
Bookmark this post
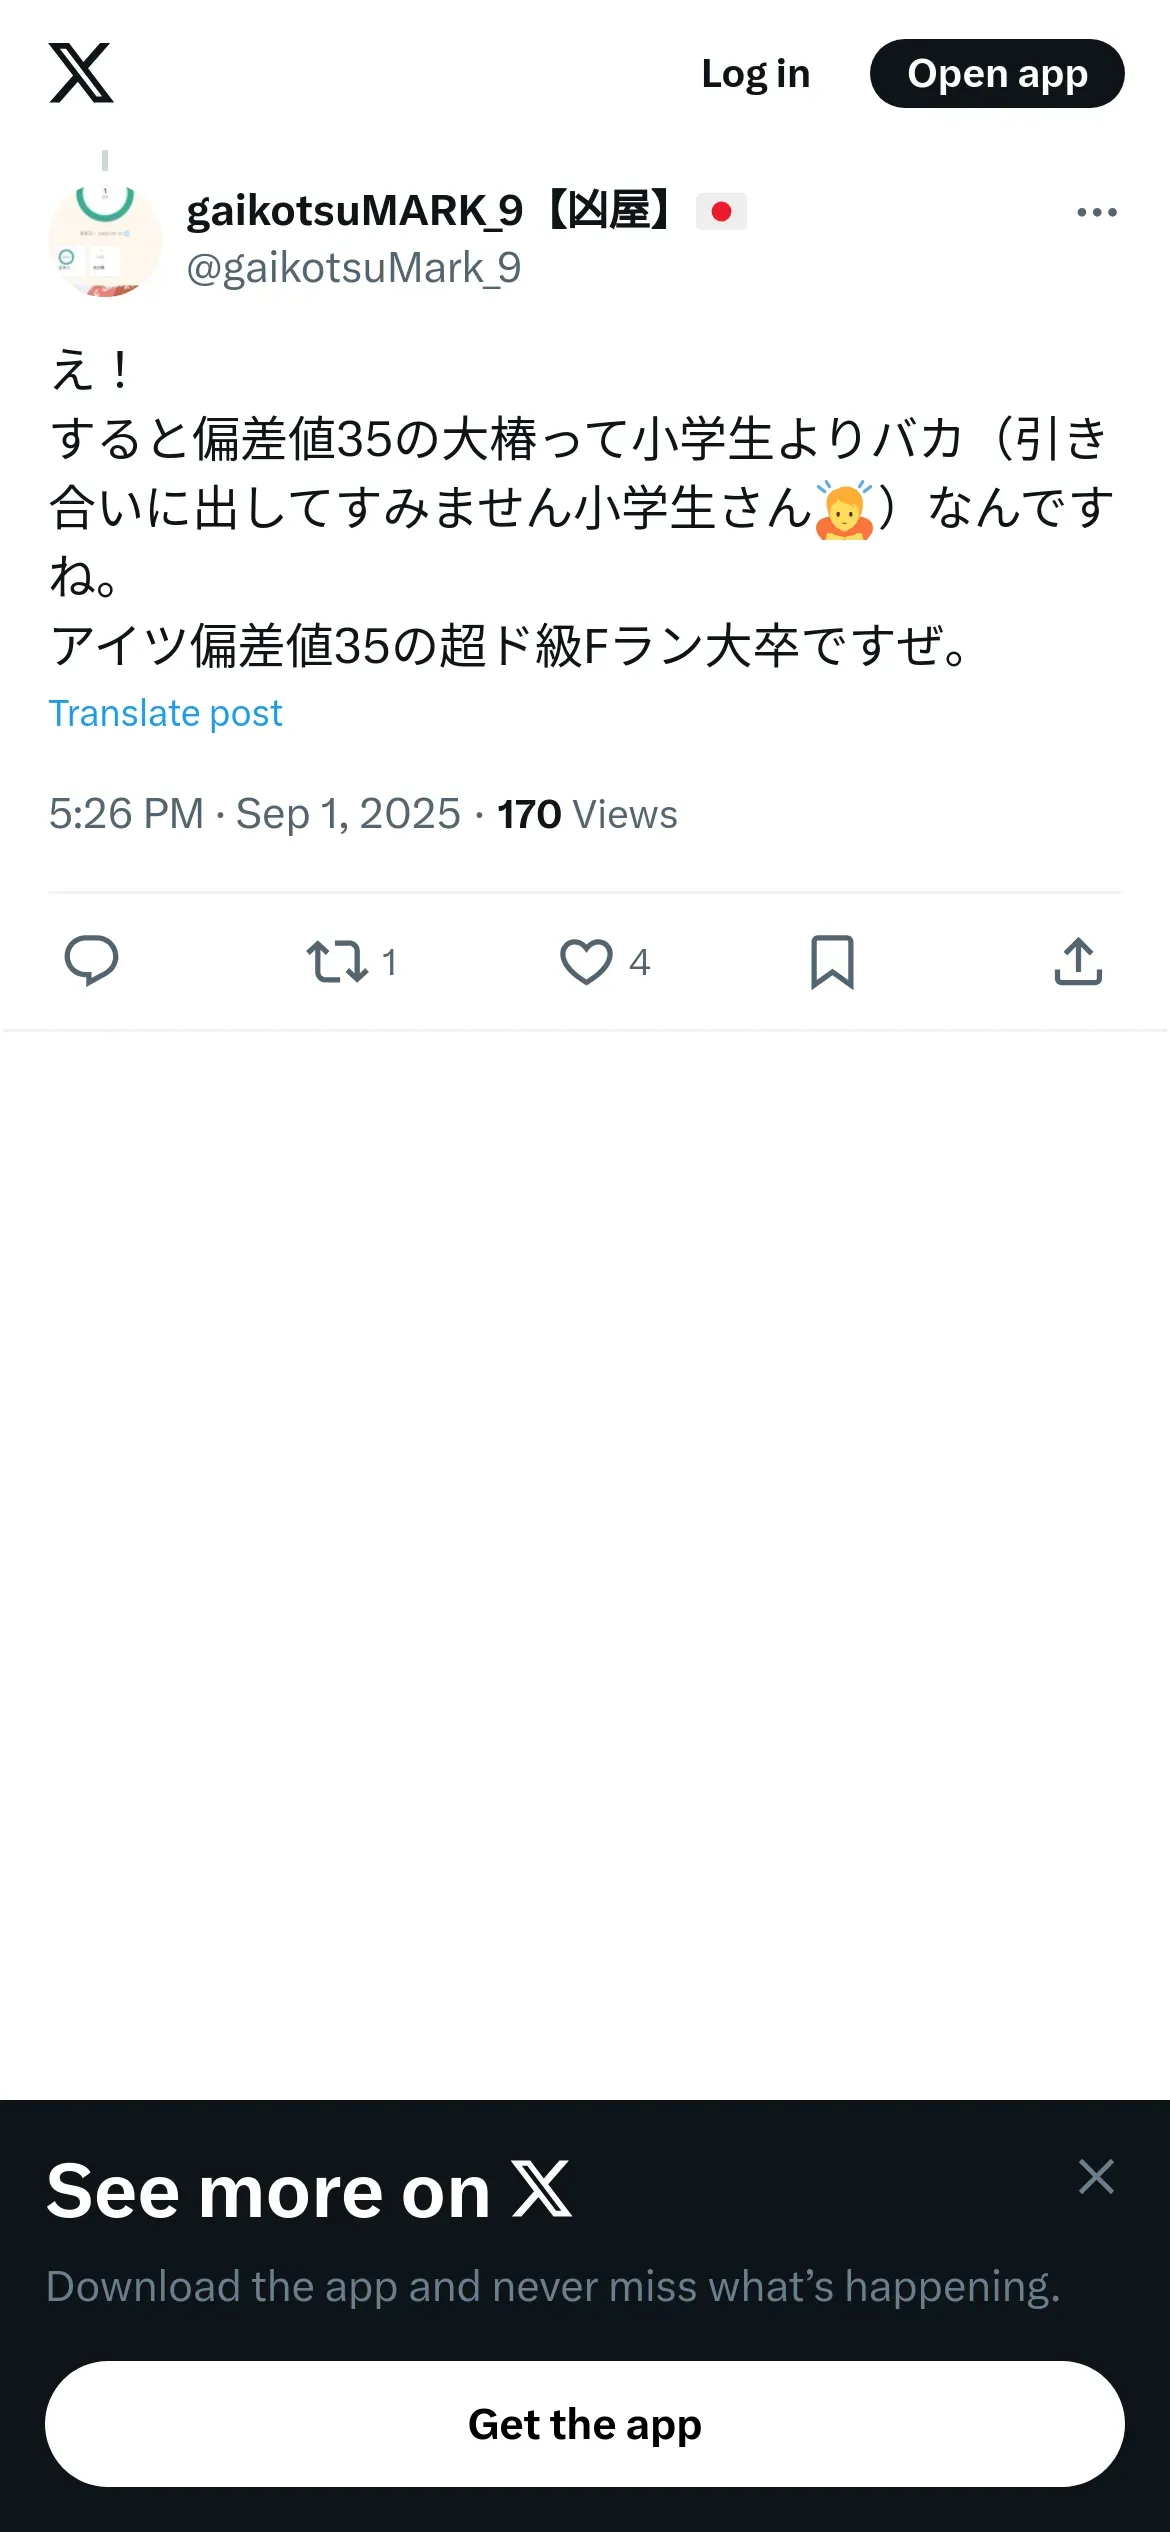point(832,961)
